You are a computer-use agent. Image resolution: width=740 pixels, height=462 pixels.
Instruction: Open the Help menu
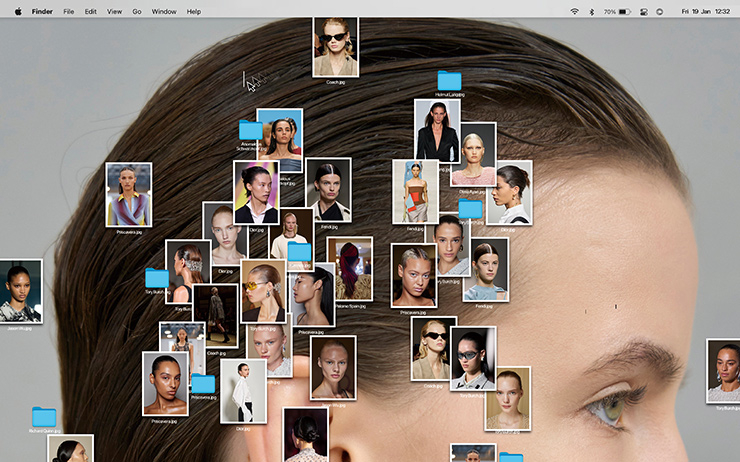pos(194,11)
